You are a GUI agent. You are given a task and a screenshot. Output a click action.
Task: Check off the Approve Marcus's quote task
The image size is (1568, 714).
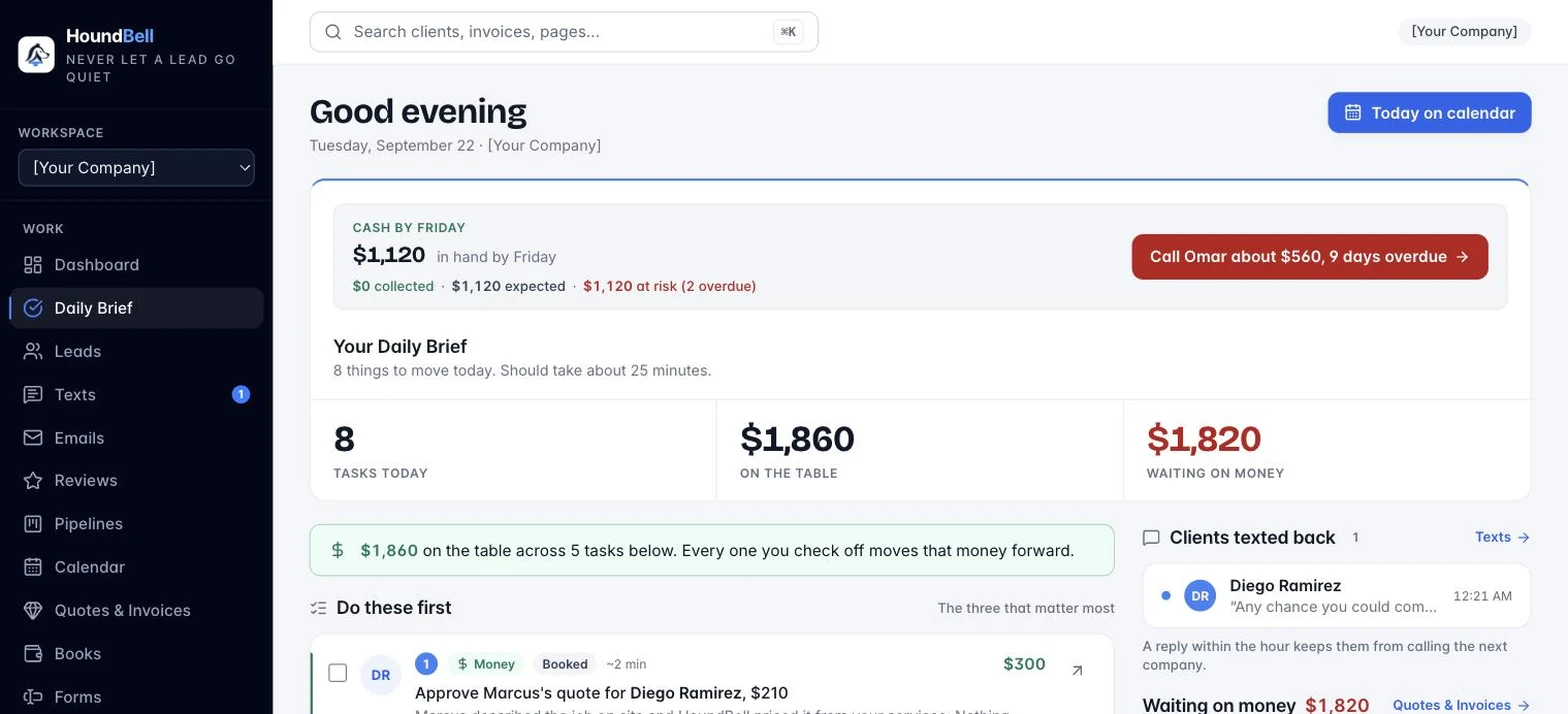tap(338, 673)
